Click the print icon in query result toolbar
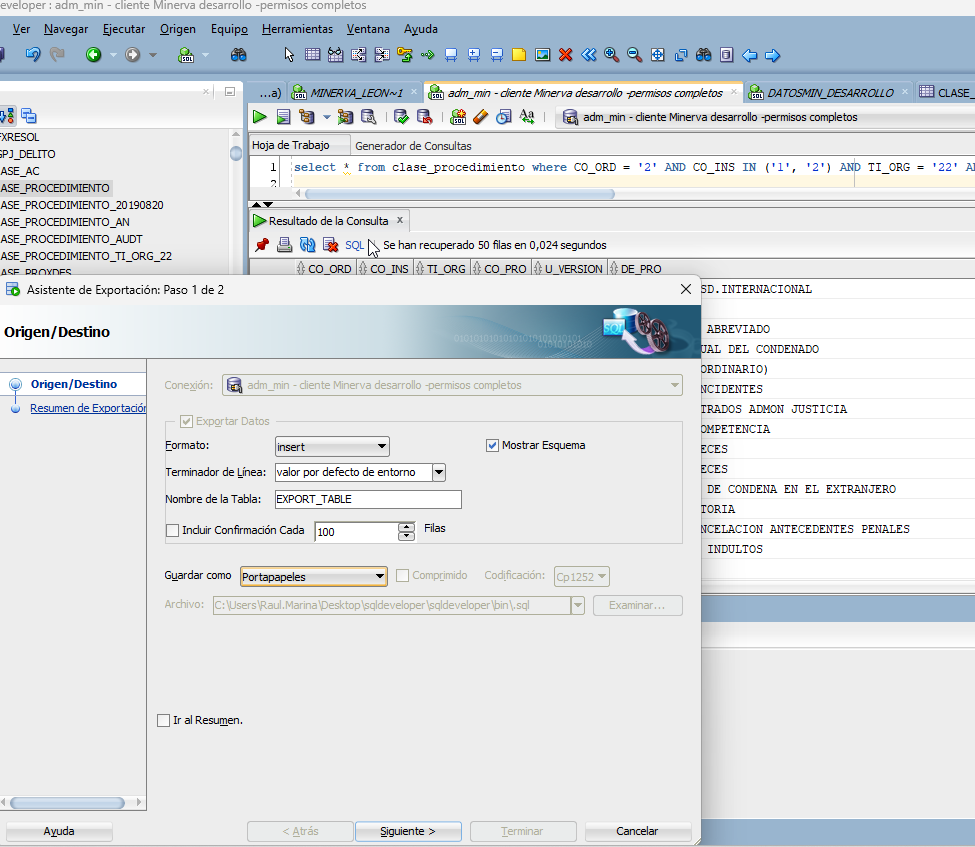This screenshot has width=975, height=847. click(285, 245)
